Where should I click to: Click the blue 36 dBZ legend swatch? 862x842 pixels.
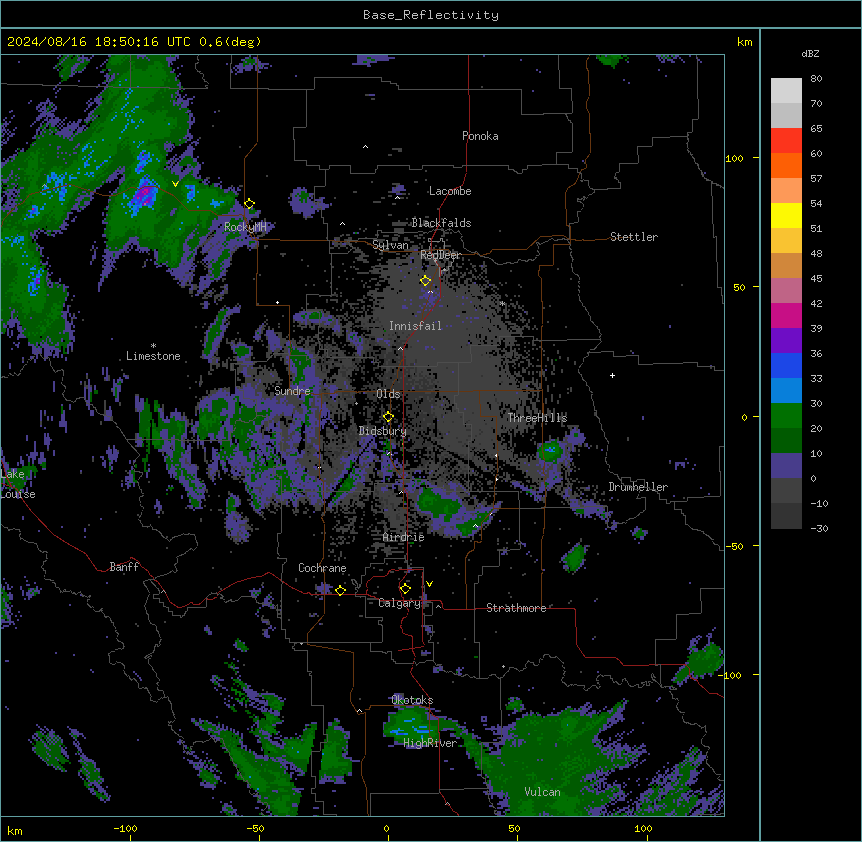[786, 365]
